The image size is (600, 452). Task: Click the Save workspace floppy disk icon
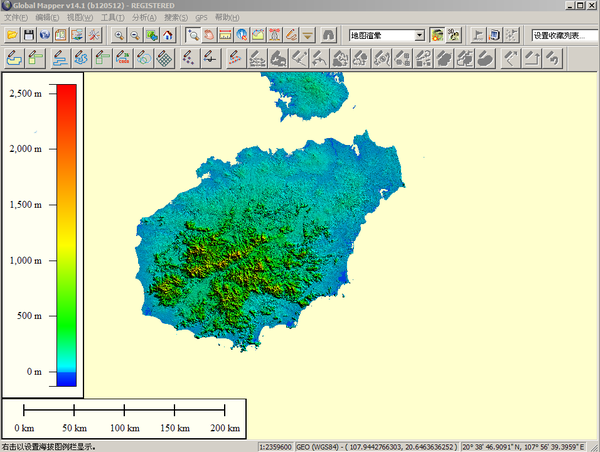29,35
